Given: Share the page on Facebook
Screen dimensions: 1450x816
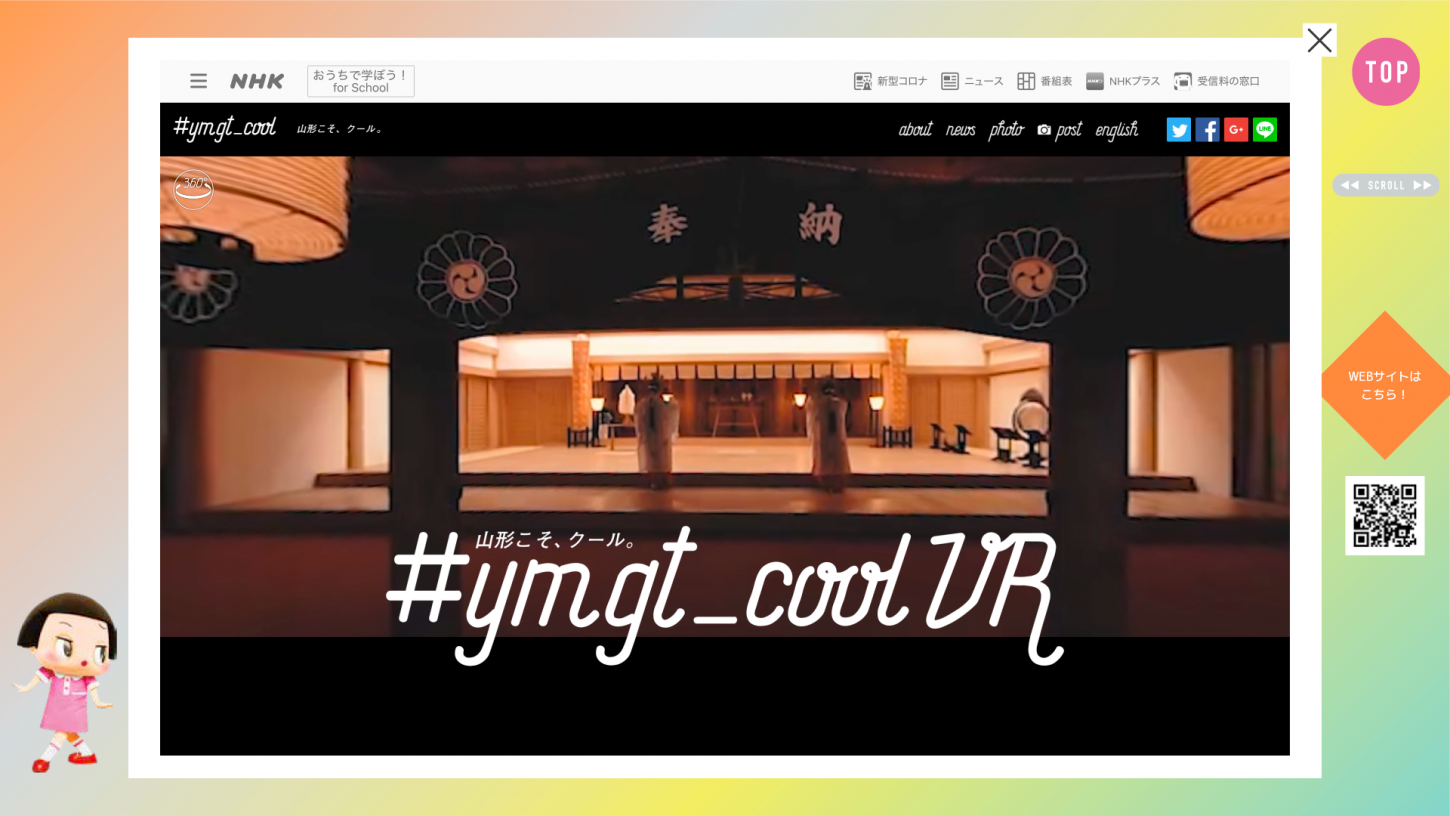Looking at the screenshot, I should (x=1207, y=130).
